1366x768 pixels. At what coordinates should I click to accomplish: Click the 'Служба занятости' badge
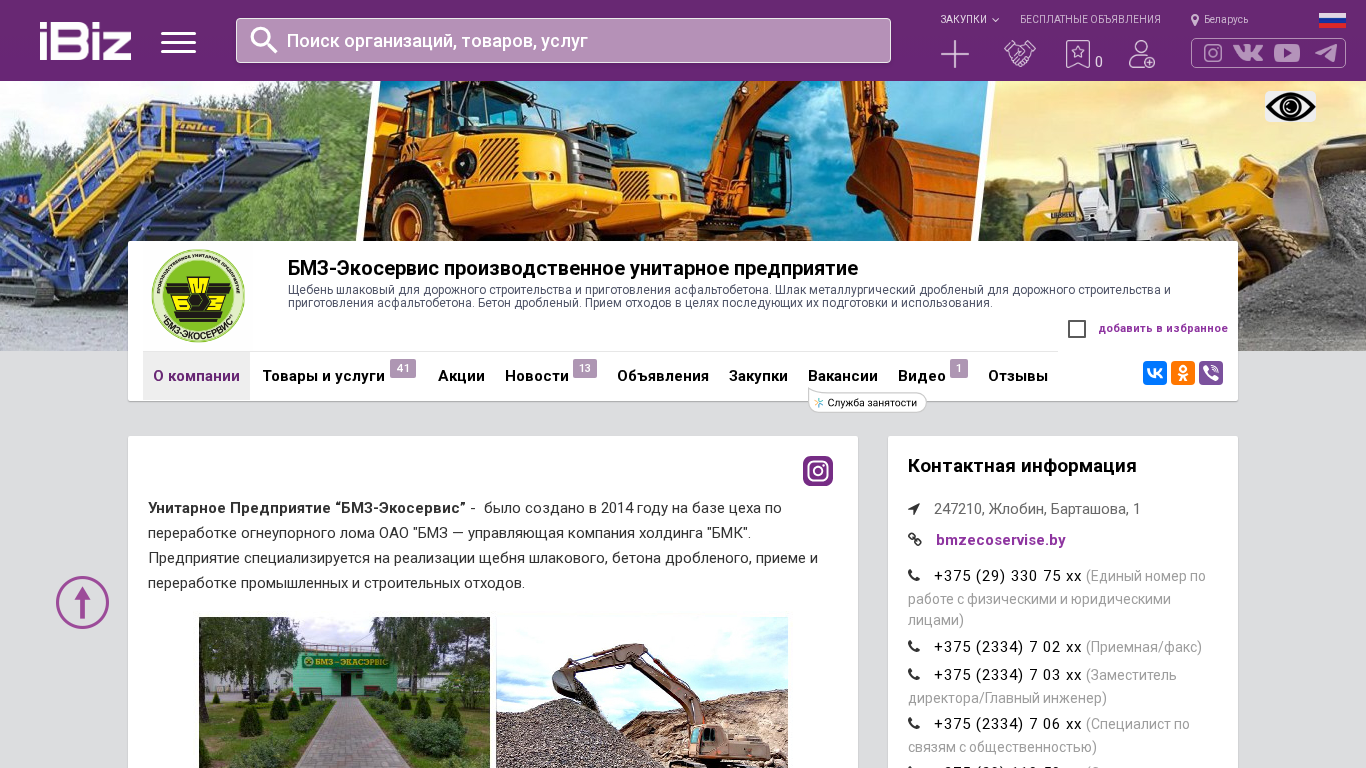tap(868, 403)
